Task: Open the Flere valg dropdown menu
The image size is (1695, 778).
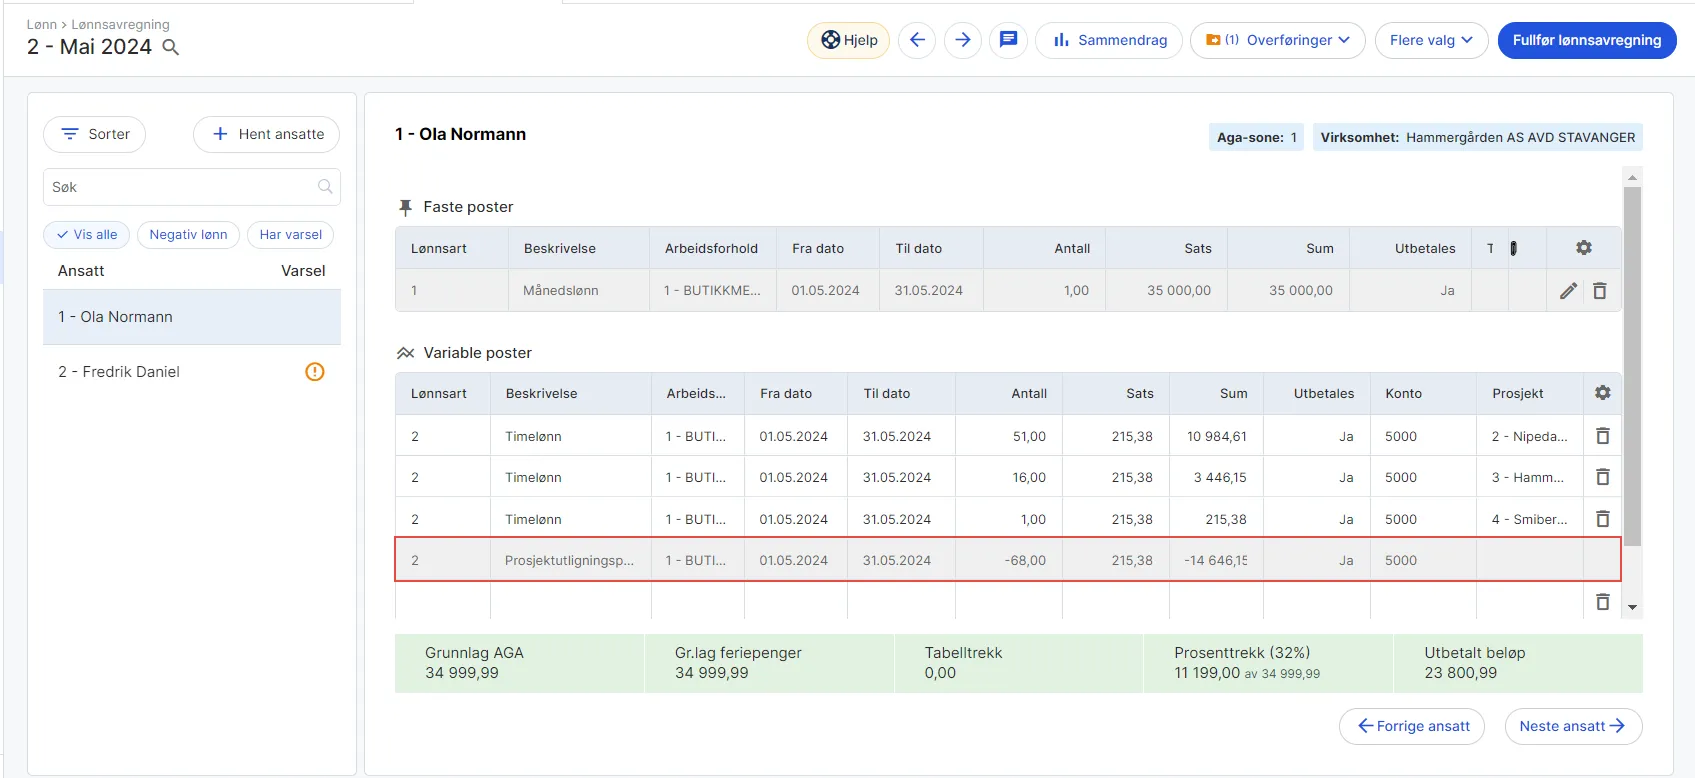Action: [x=1430, y=40]
